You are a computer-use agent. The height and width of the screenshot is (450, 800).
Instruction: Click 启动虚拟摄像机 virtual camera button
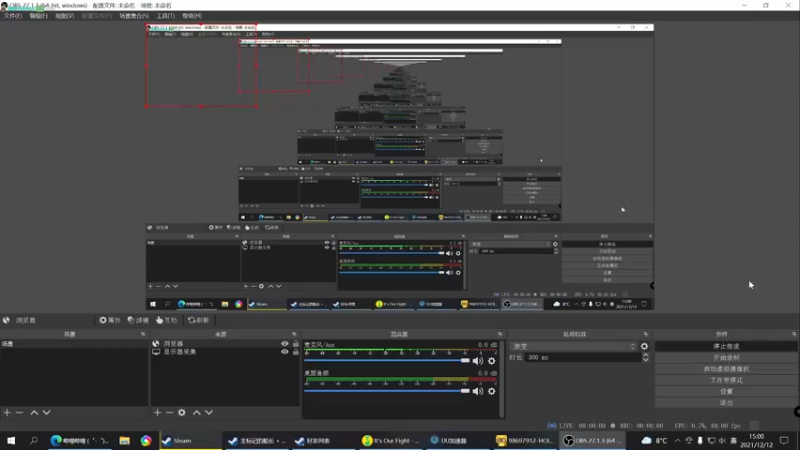(x=726, y=369)
